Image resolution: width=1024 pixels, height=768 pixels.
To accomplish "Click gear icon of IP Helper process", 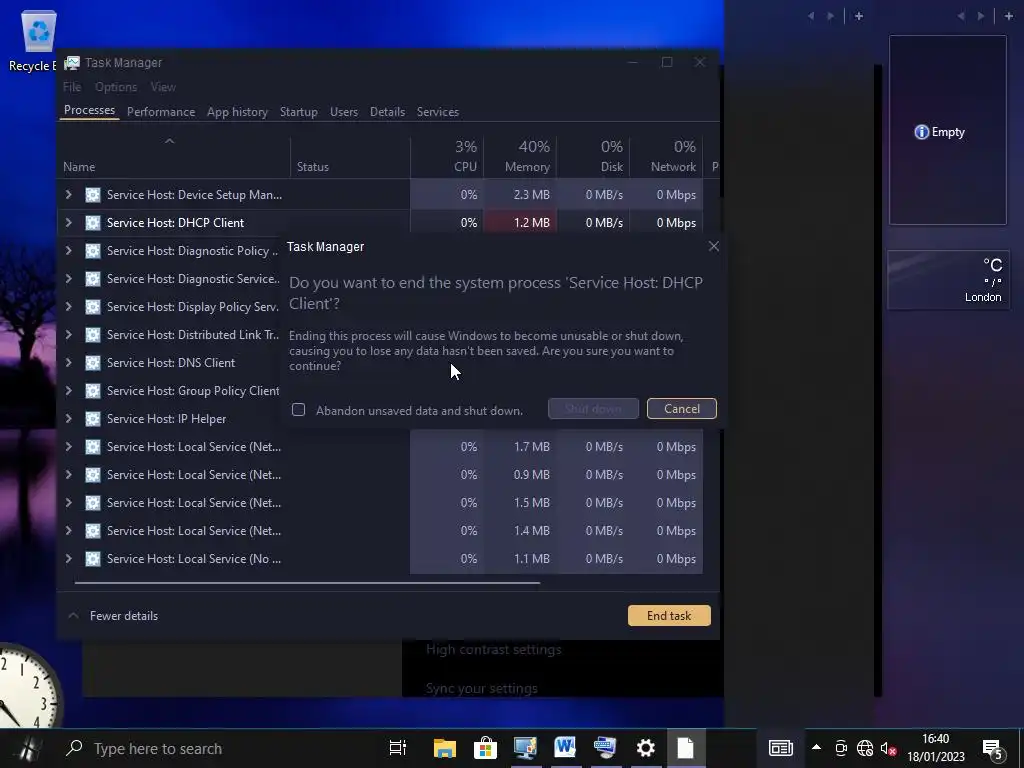I will pyautogui.click(x=93, y=419).
